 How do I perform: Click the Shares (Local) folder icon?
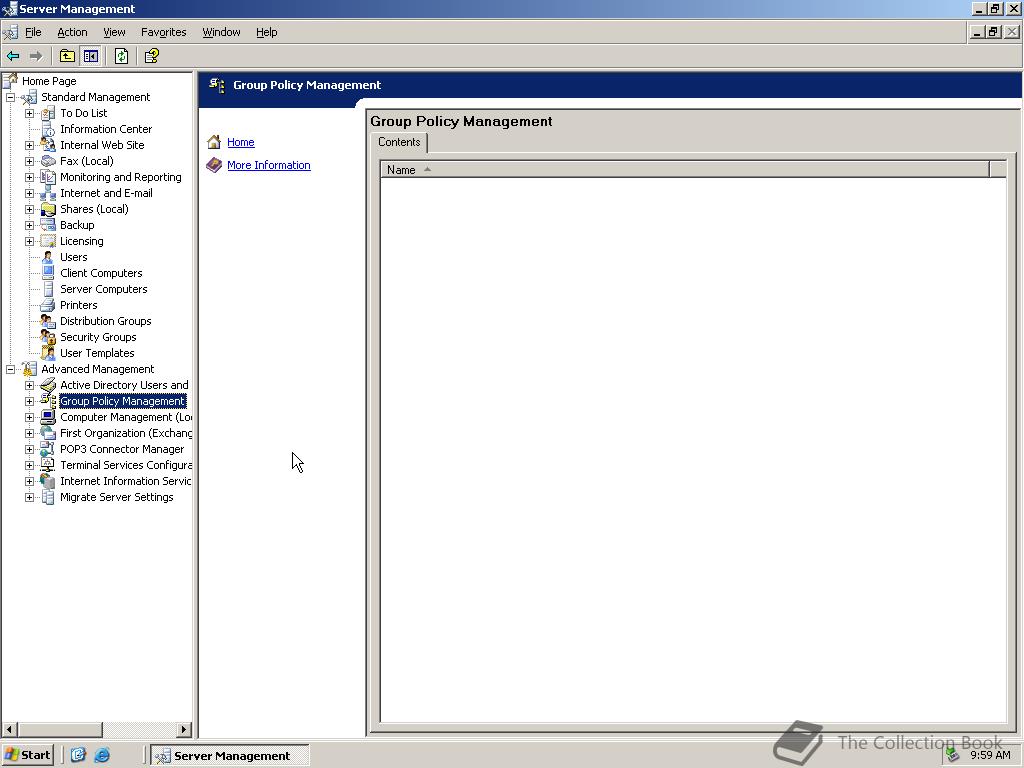[48, 209]
